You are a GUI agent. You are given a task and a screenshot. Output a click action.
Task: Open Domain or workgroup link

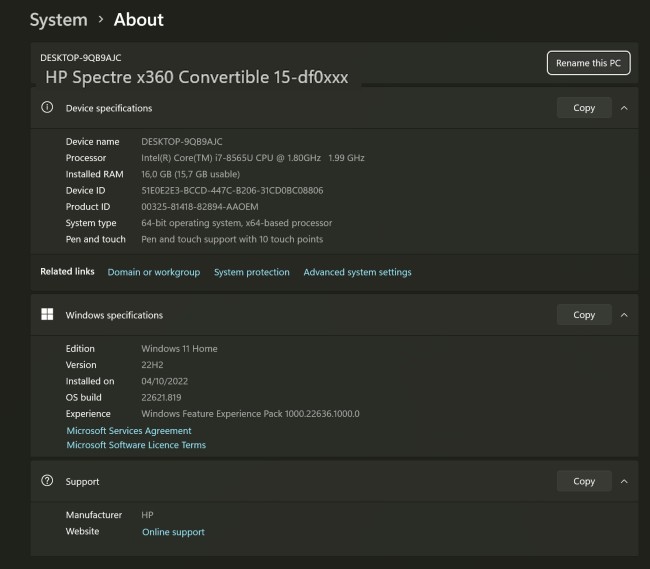click(153, 272)
